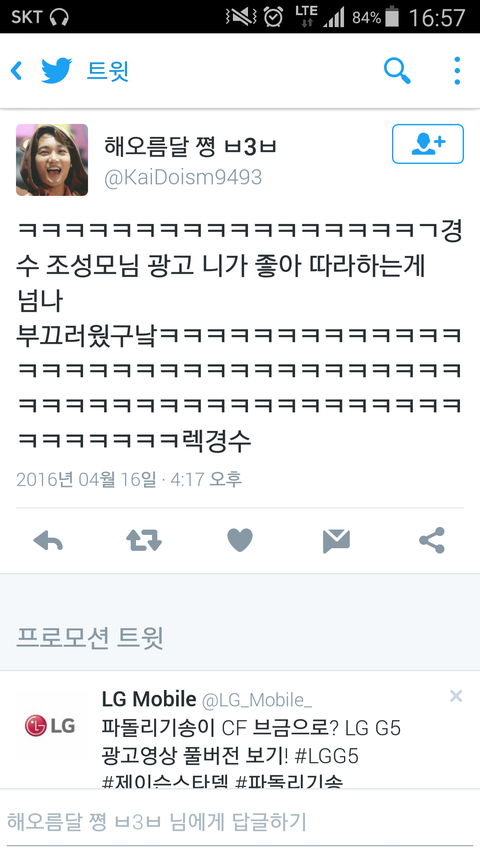Tap the #LGG5 hashtag
This screenshot has width=480, height=853.
pyautogui.click(x=327, y=756)
